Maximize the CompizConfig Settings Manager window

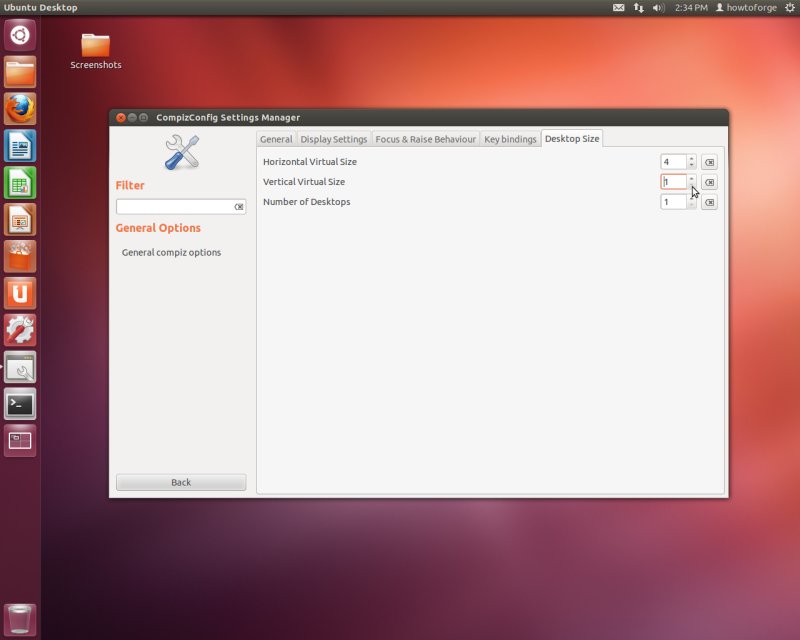(x=143, y=117)
